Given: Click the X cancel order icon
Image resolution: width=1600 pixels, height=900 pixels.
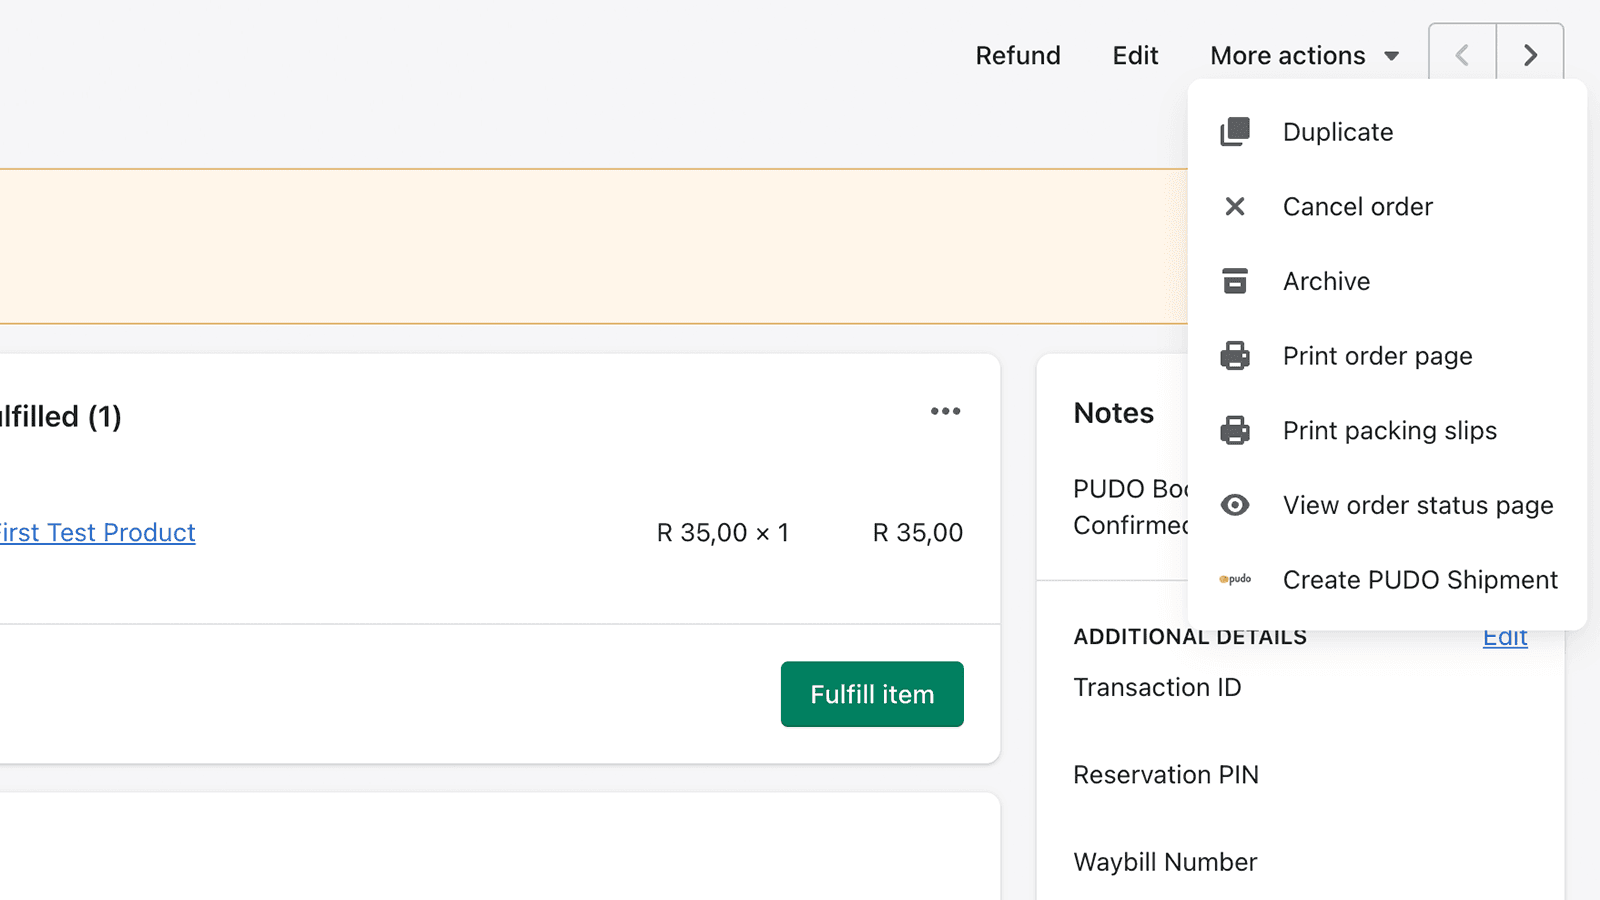Looking at the screenshot, I should tap(1236, 206).
